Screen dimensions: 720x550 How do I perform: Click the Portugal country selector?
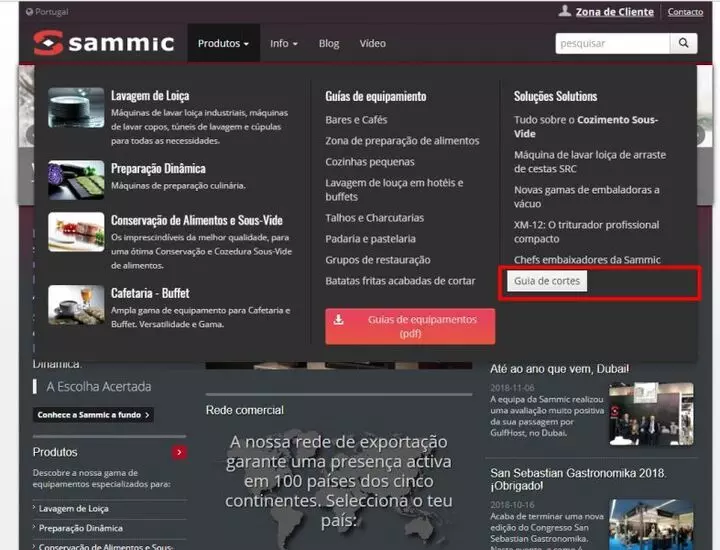point(47,12)
